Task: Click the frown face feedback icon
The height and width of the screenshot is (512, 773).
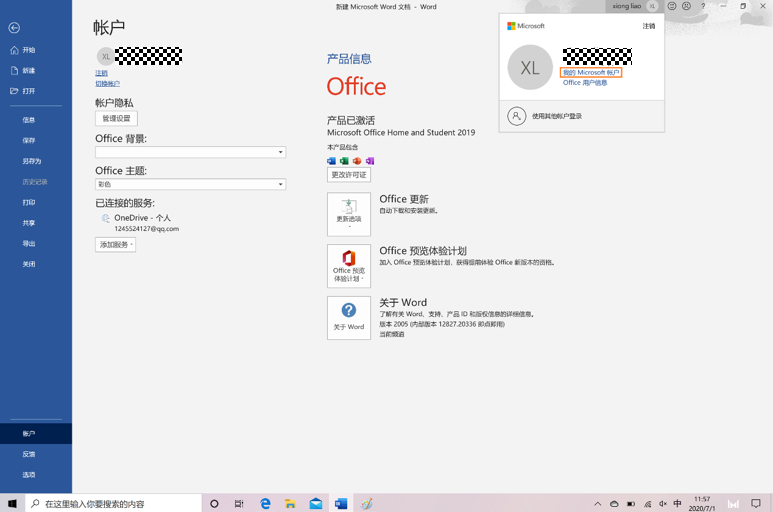Action: coord(686,6)
